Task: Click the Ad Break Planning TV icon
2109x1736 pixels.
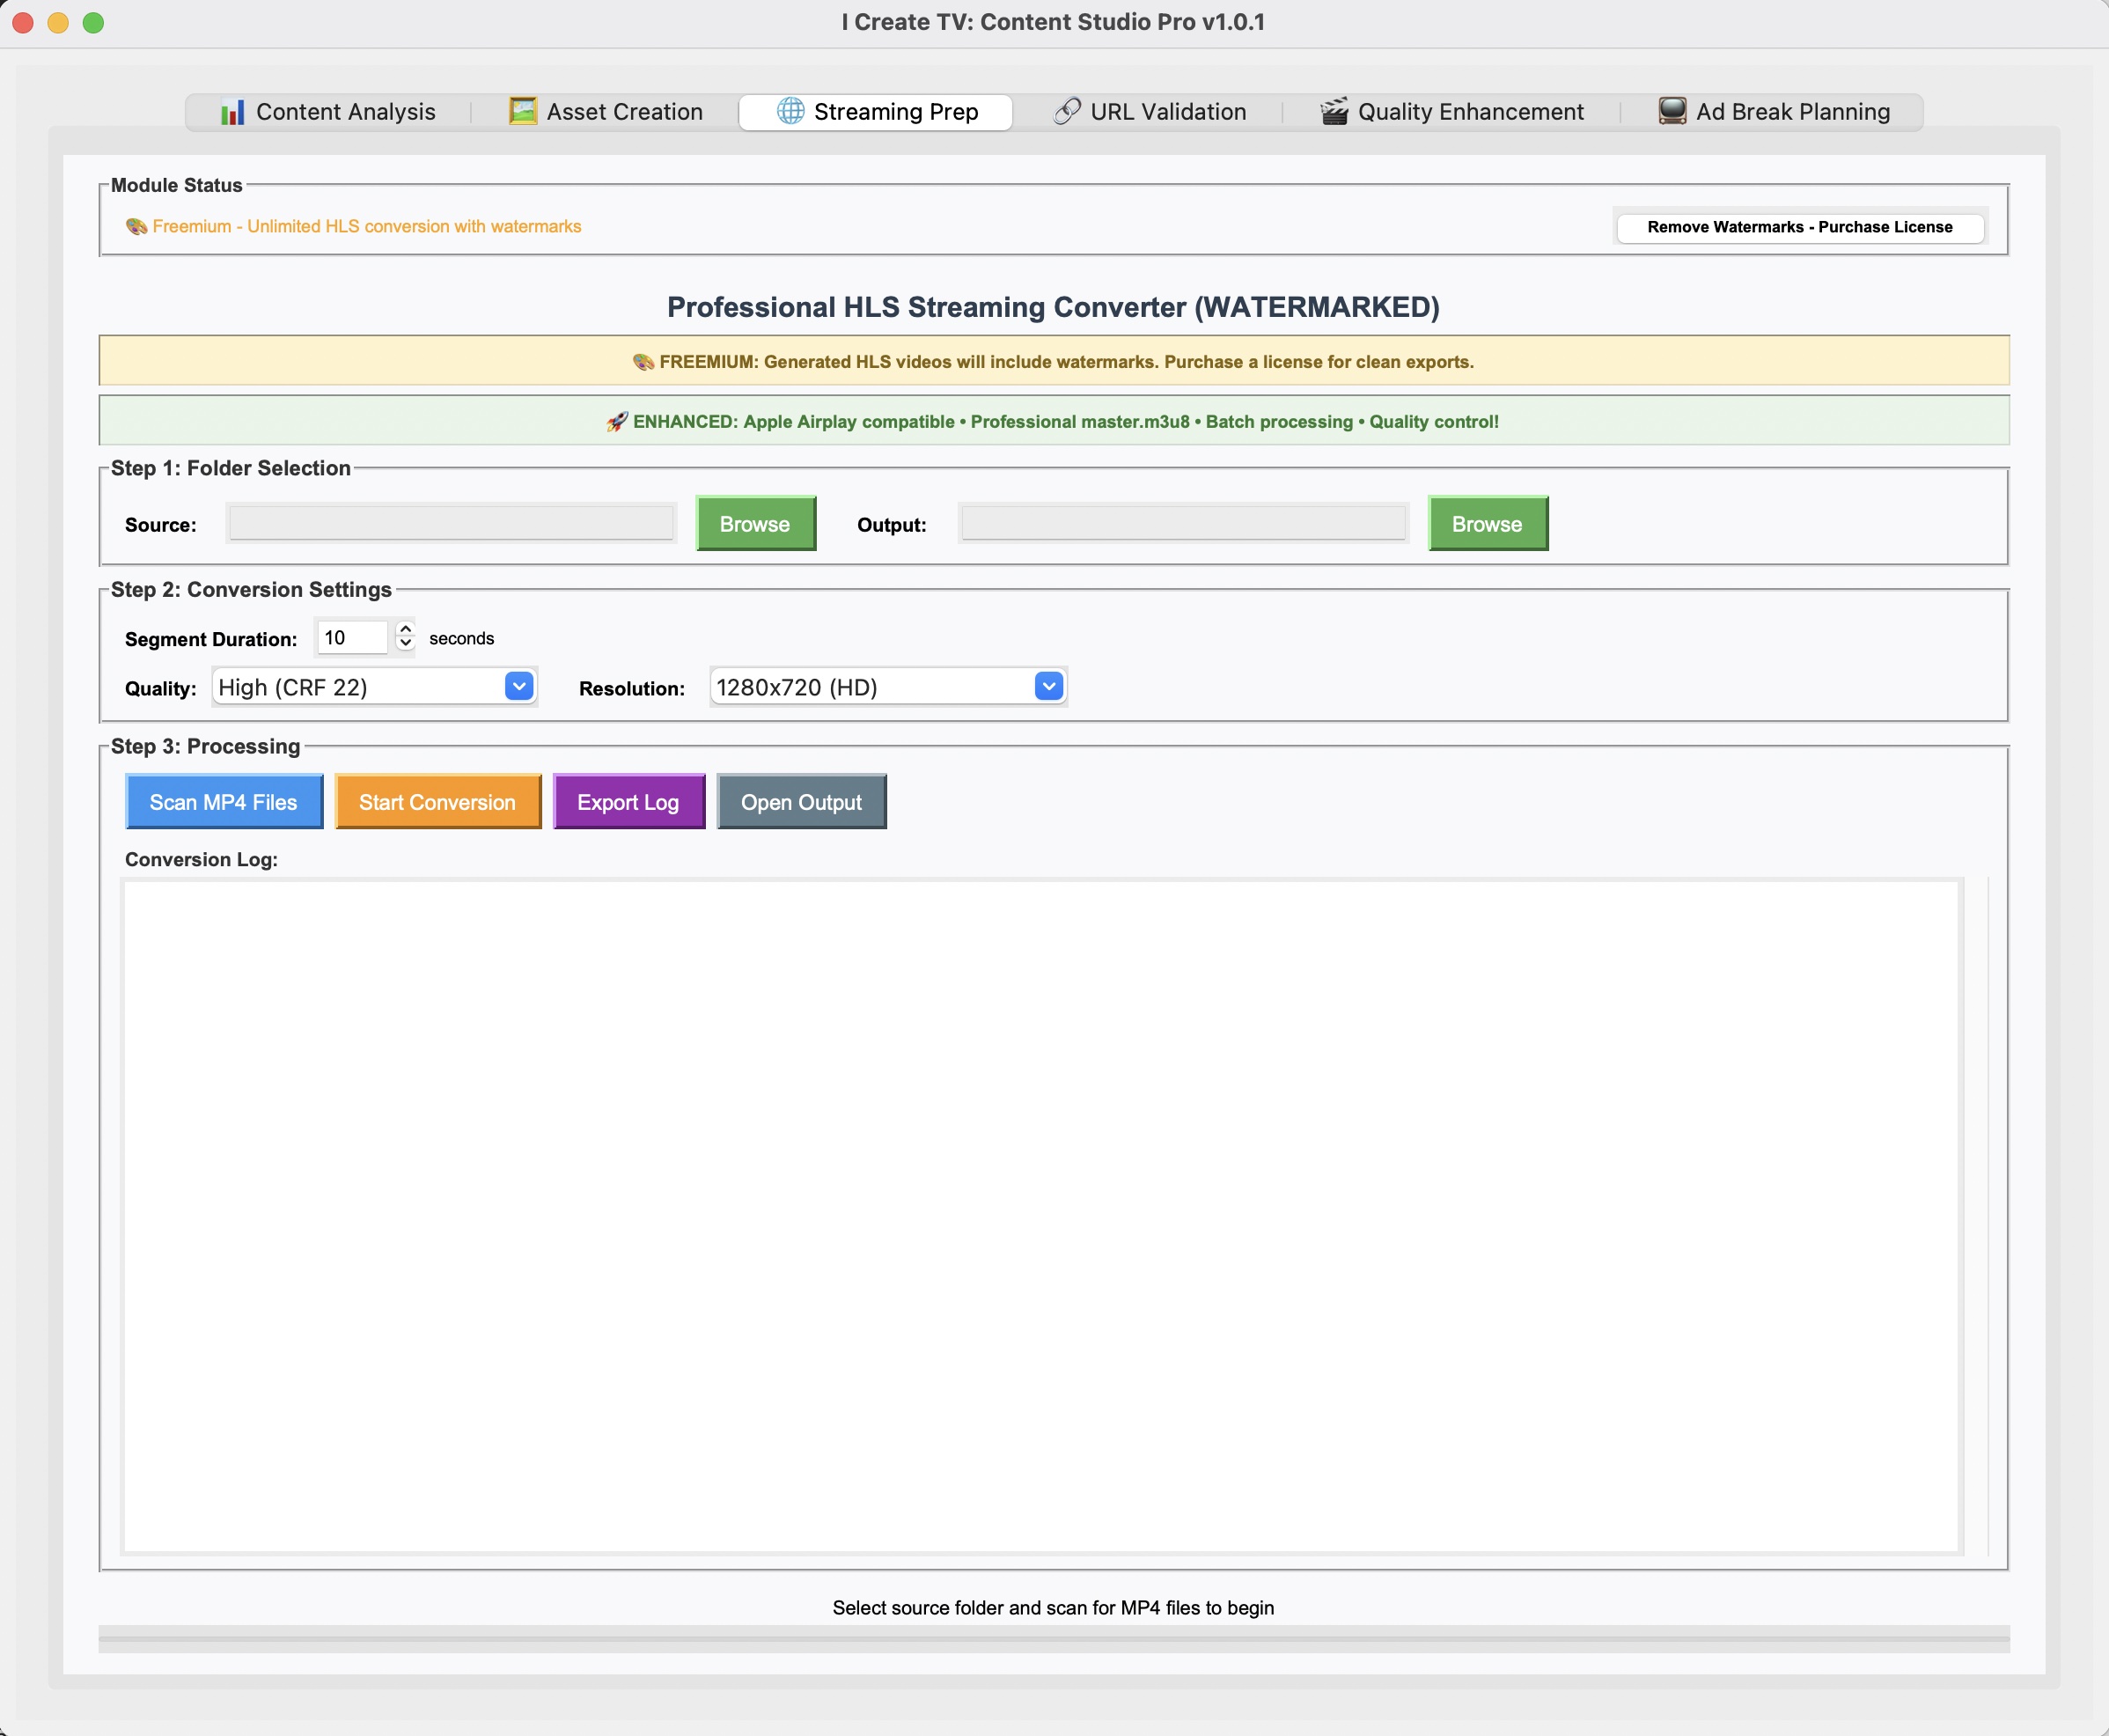Action: (1672, 111)
